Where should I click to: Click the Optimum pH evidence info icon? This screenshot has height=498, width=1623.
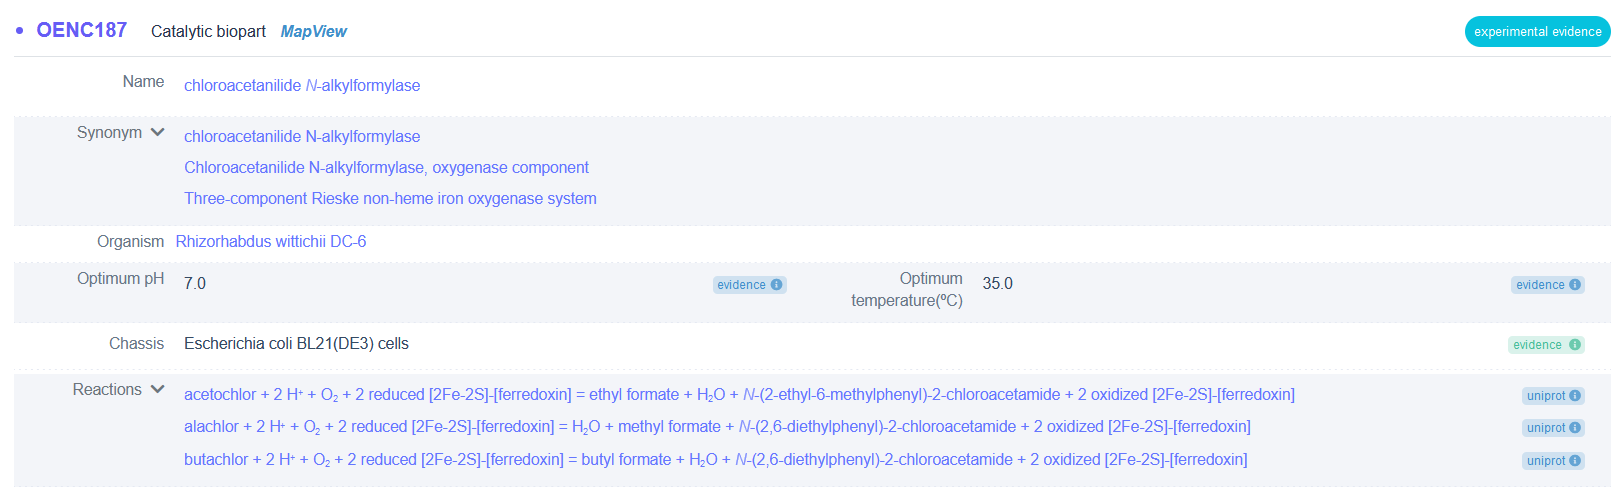click(x=776, y=285)
